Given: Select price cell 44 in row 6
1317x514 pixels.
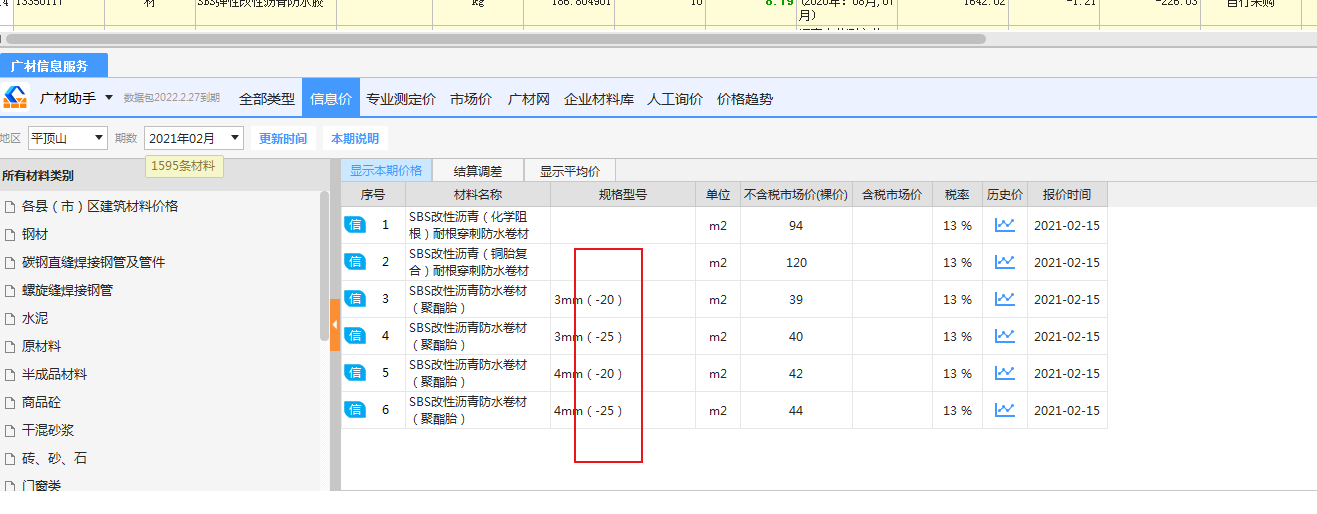Looking at the screenshot, I should [x=796, y=410].
